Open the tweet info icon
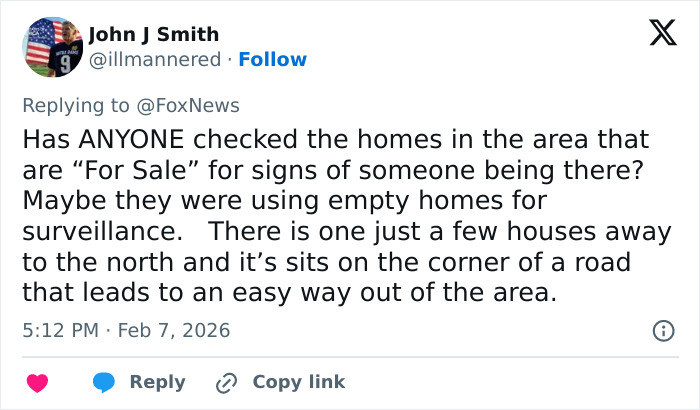 (661, 330)
